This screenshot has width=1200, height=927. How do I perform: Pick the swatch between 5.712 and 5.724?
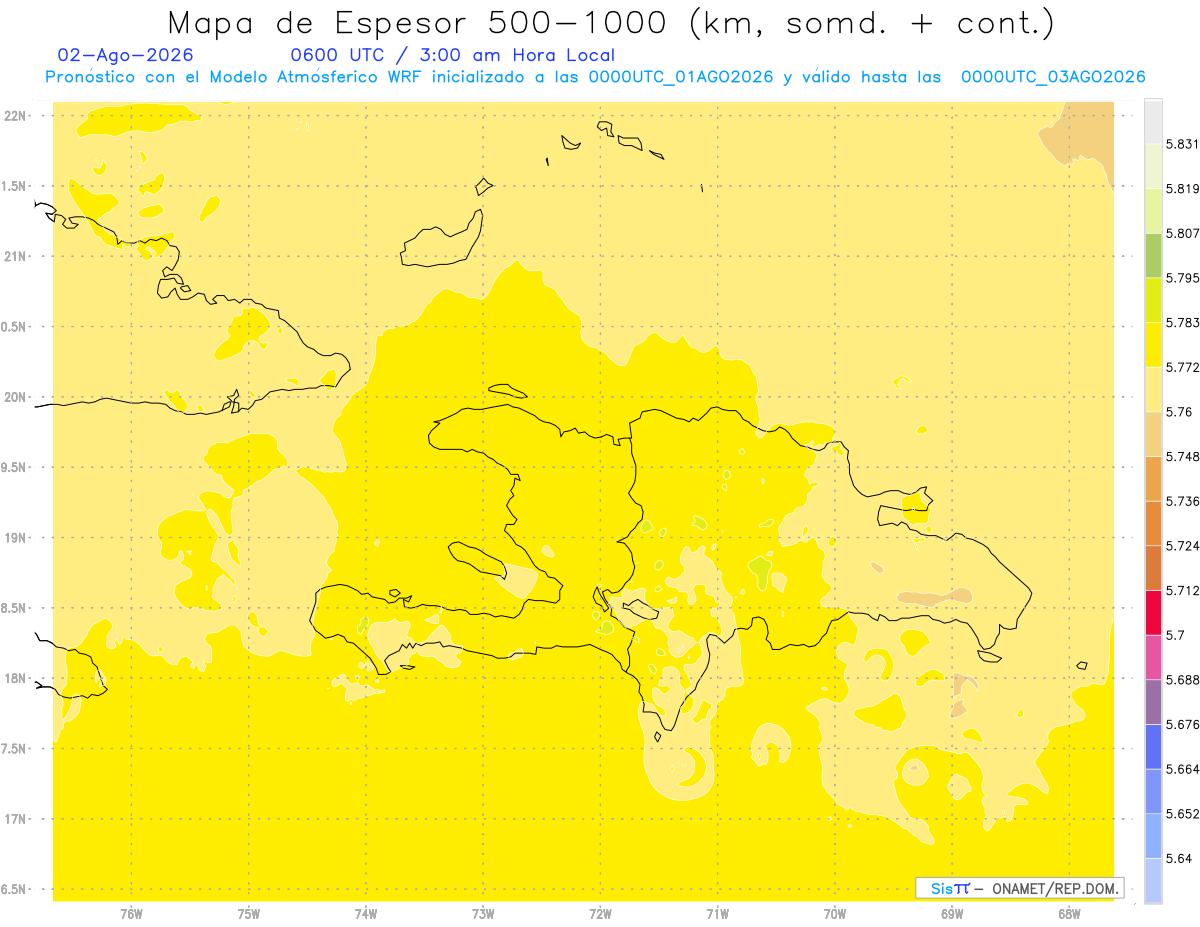coord(1153,568)
